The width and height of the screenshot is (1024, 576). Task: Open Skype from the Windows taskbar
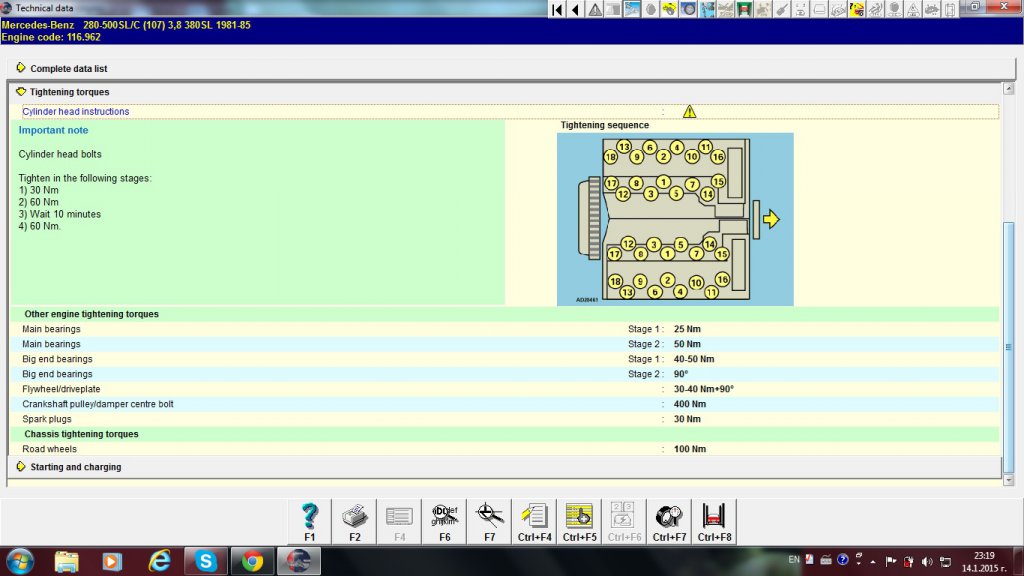click(206, 561)
